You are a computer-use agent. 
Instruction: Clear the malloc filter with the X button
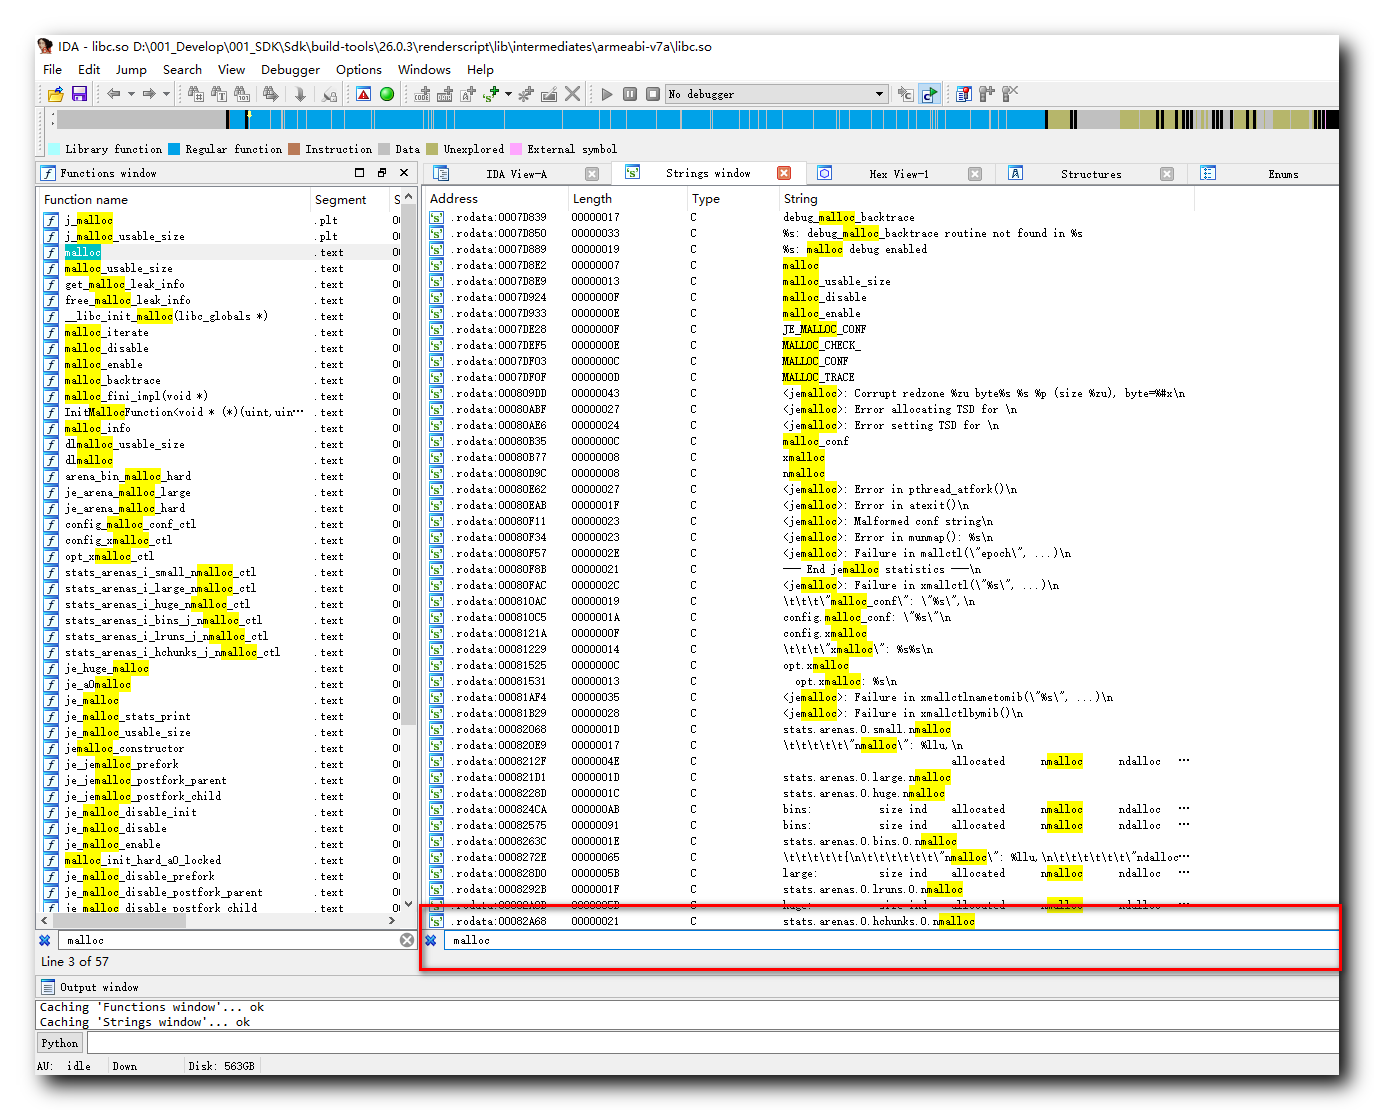click(406, 939)
